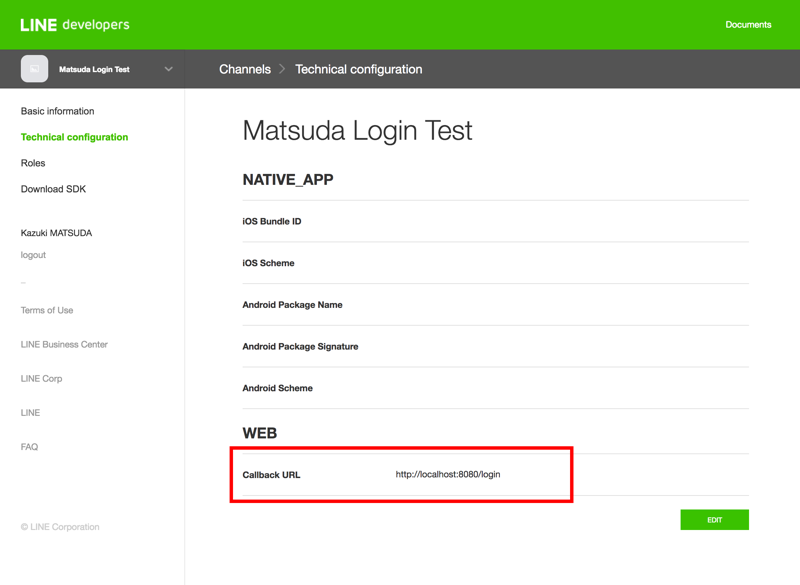
Task: Select Technical configuration in sidebar
Action: [74, 137]
